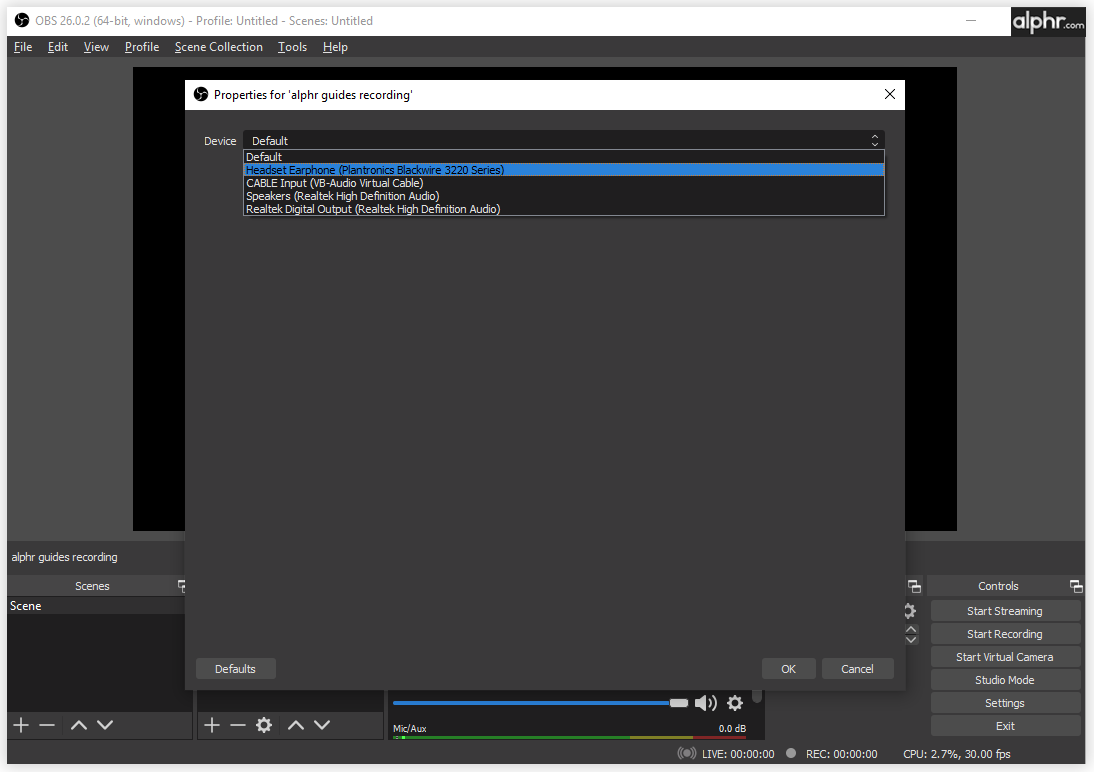Open Settings from Controls panel

pyautogui.click(x=1005, y=703)
